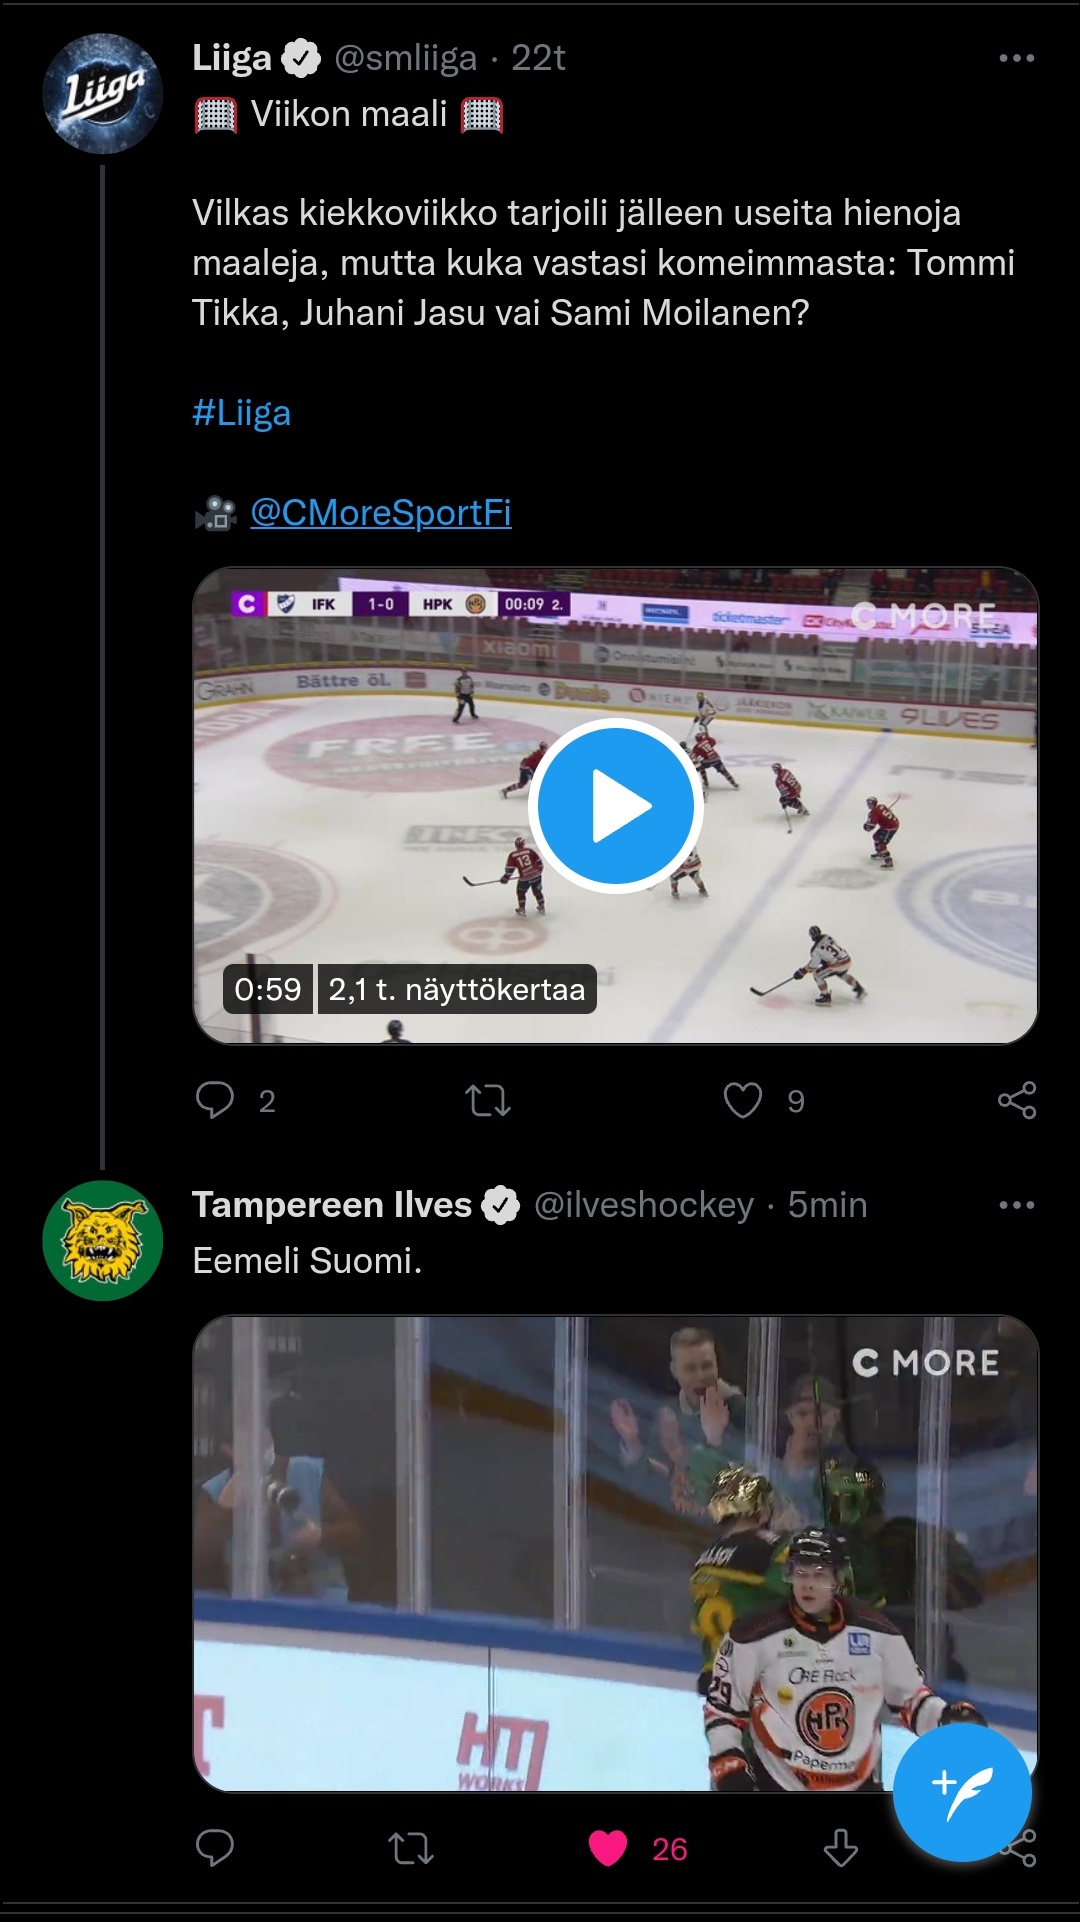Viewport: 1080px width, 1922px height.
Task: Open the Liiga account name
Action: [x=232, y=58]
